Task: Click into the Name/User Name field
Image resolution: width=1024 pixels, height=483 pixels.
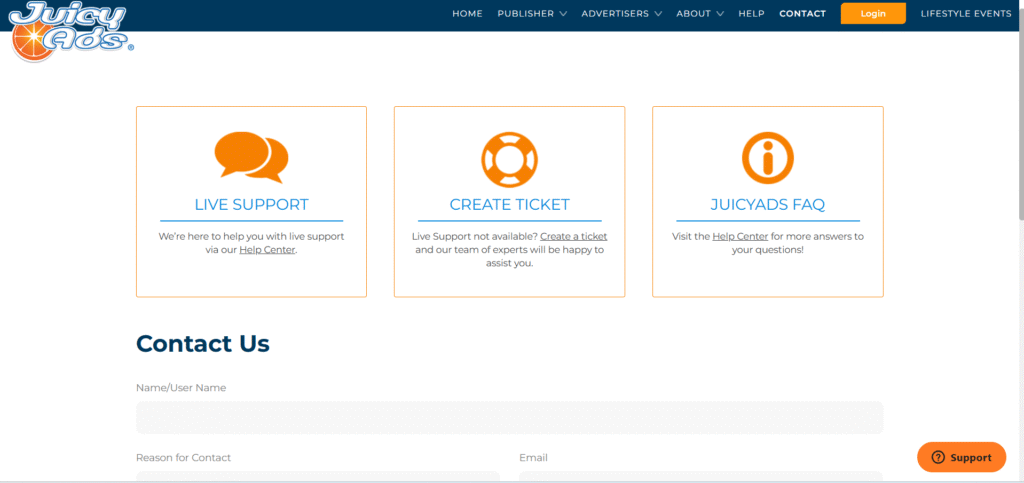Action: (x=509, y=418)
